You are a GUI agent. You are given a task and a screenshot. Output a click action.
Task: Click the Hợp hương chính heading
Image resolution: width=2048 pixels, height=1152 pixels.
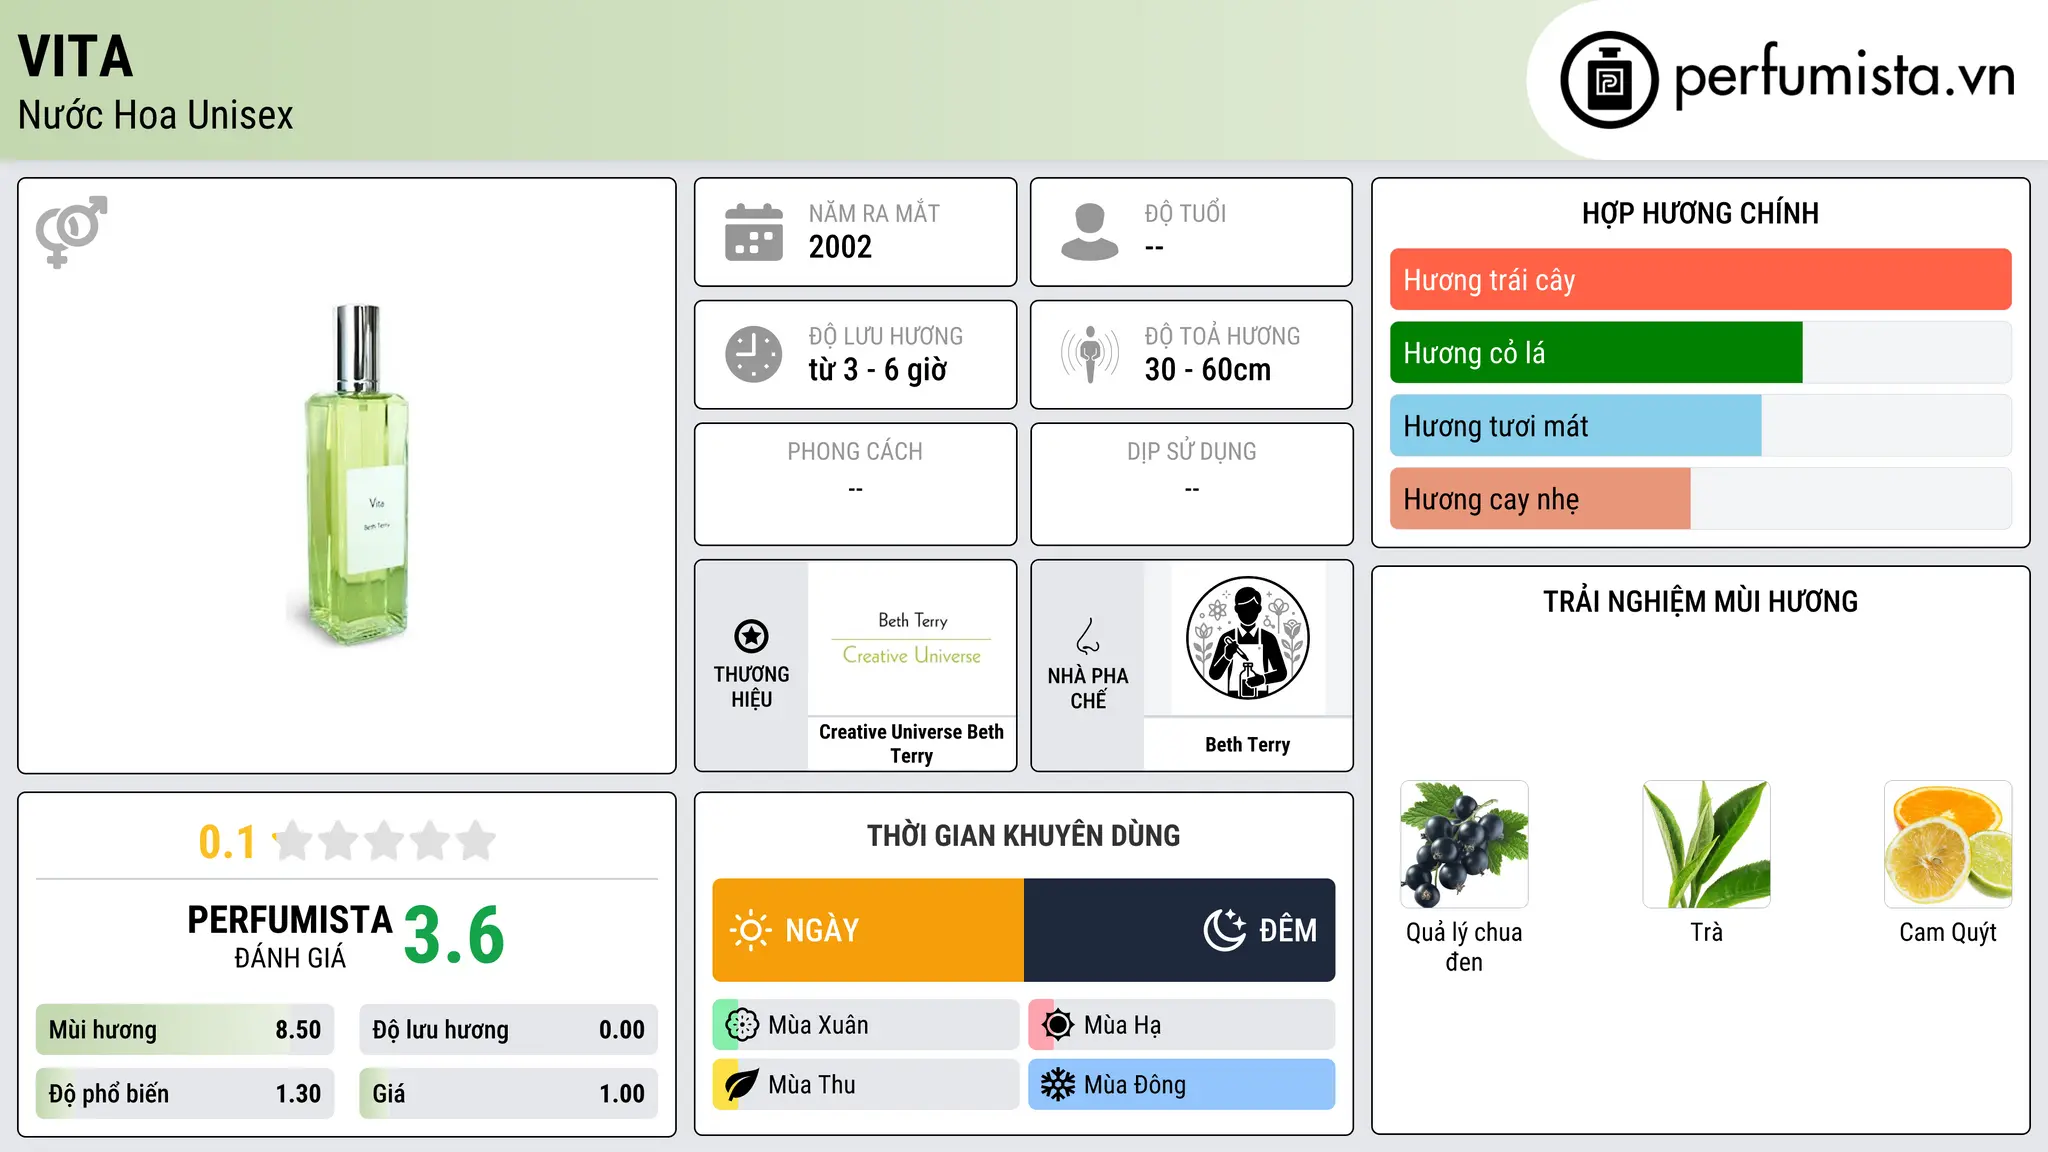pyautogui.click(x=1700, y=213)
